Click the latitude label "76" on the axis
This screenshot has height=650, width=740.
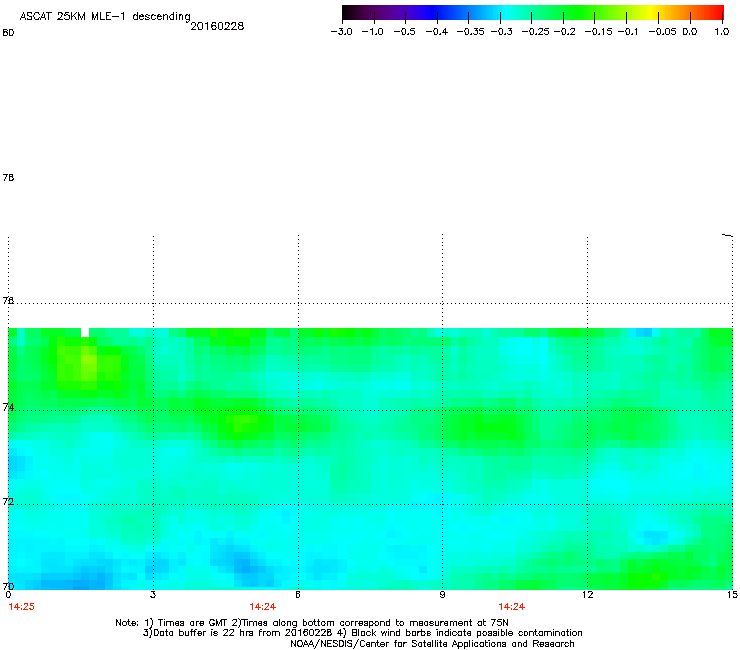point(8,300)
